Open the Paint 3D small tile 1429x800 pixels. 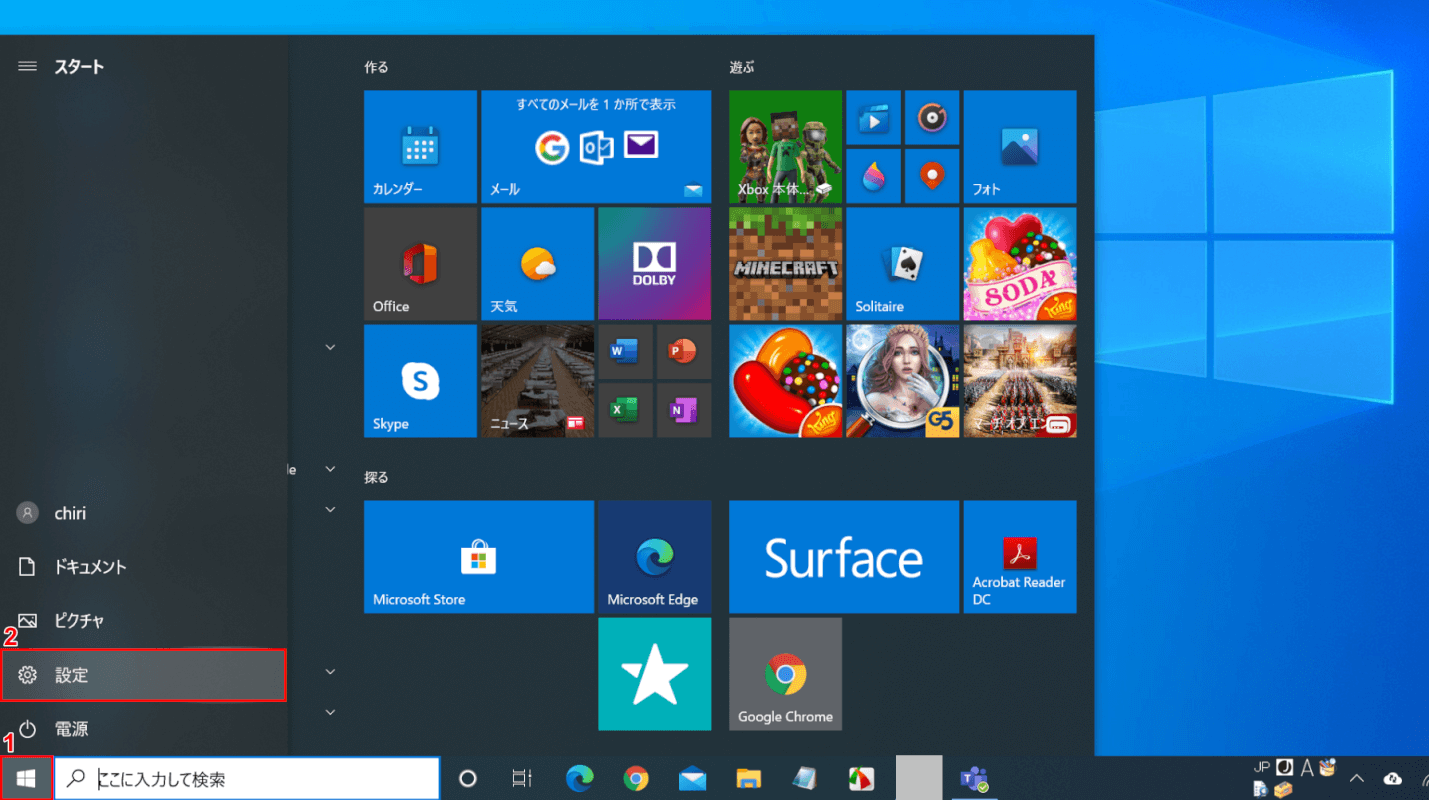(x=873, y=176)
